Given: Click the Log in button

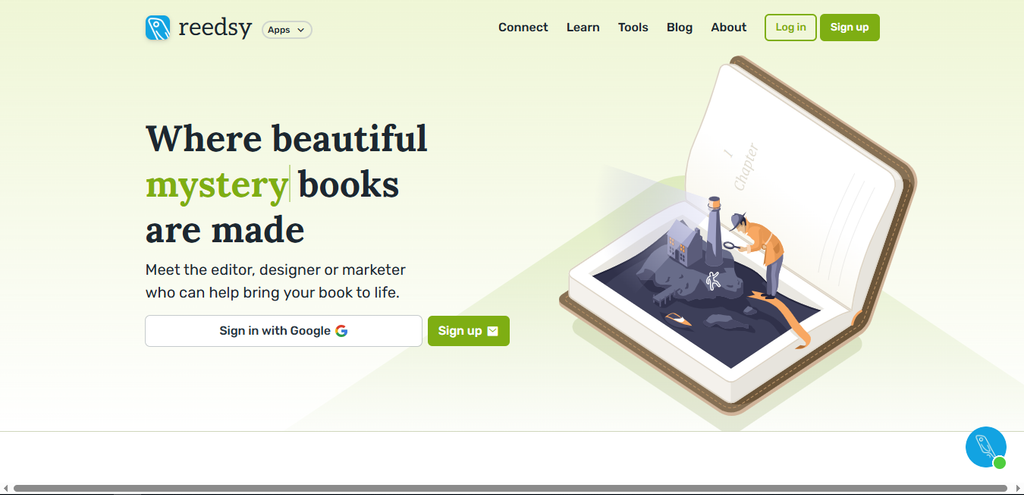Looking at the screenshot, I should point(791,27).
